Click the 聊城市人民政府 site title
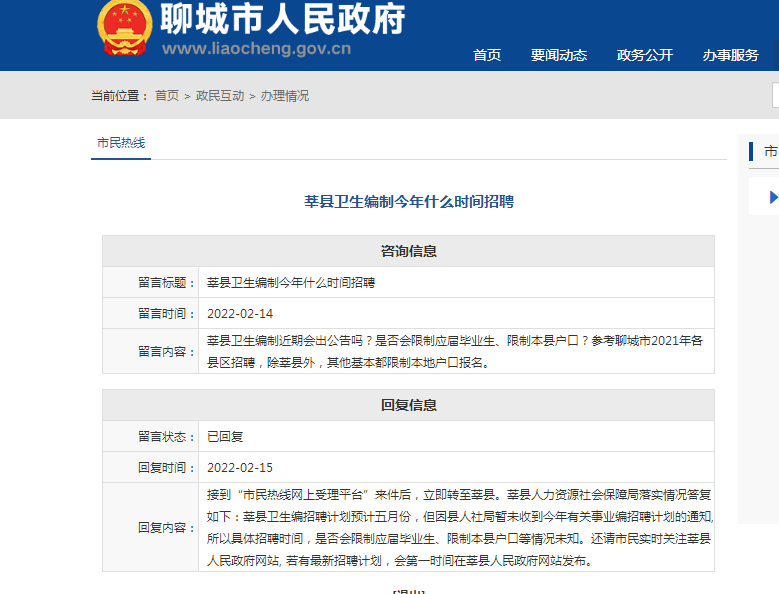Viewport: 779px width, 594px height. pyautogui.click(x=283, y=19)
